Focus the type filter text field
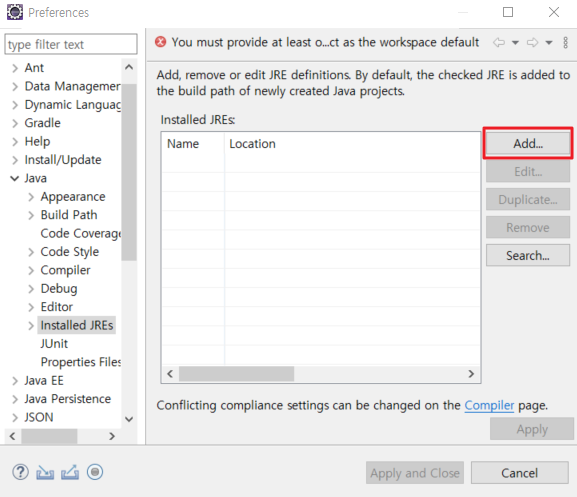577x497 pixels. click(71, 44)
